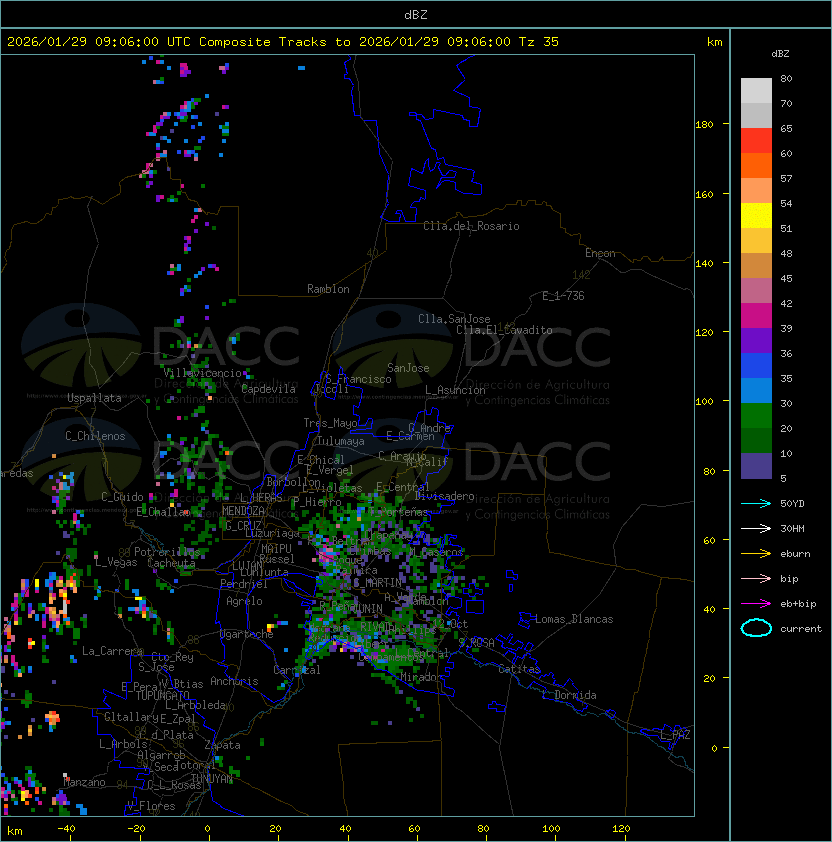Click the Manzano label
The height and width of the screenshot is (842, 832).
point(84,782)
